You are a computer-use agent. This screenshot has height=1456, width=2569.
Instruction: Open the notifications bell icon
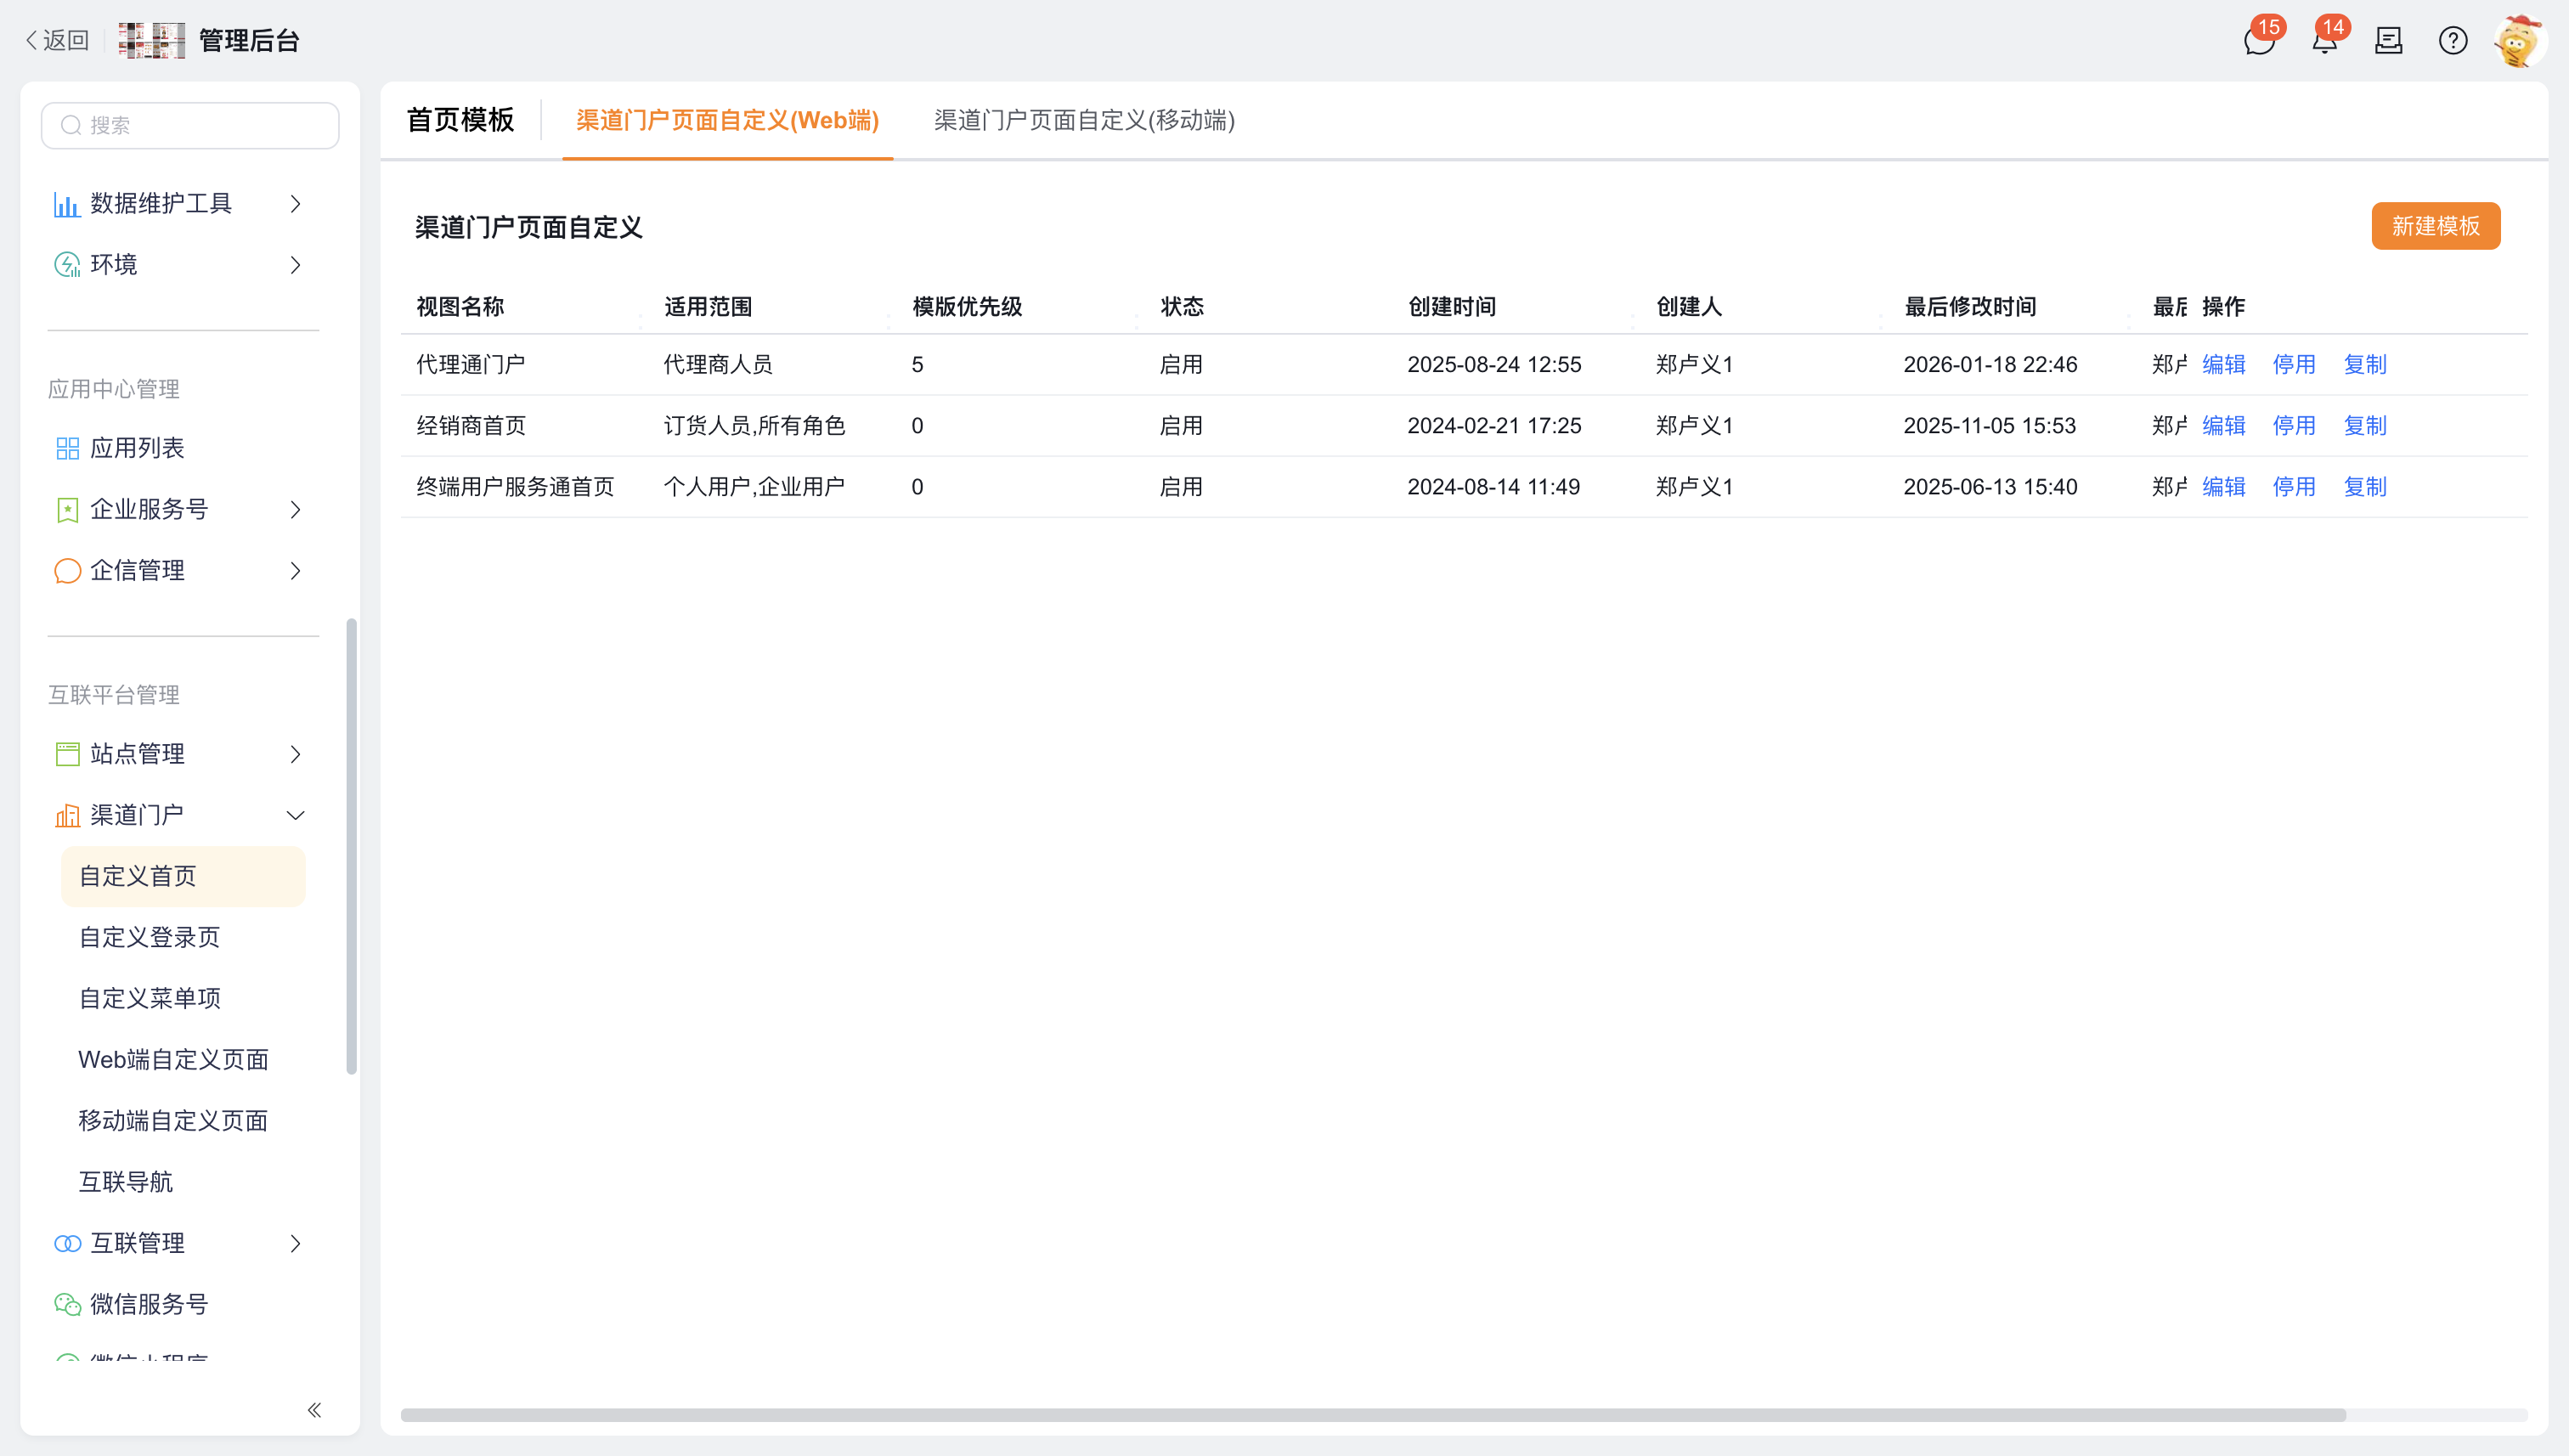(2324, 41)
